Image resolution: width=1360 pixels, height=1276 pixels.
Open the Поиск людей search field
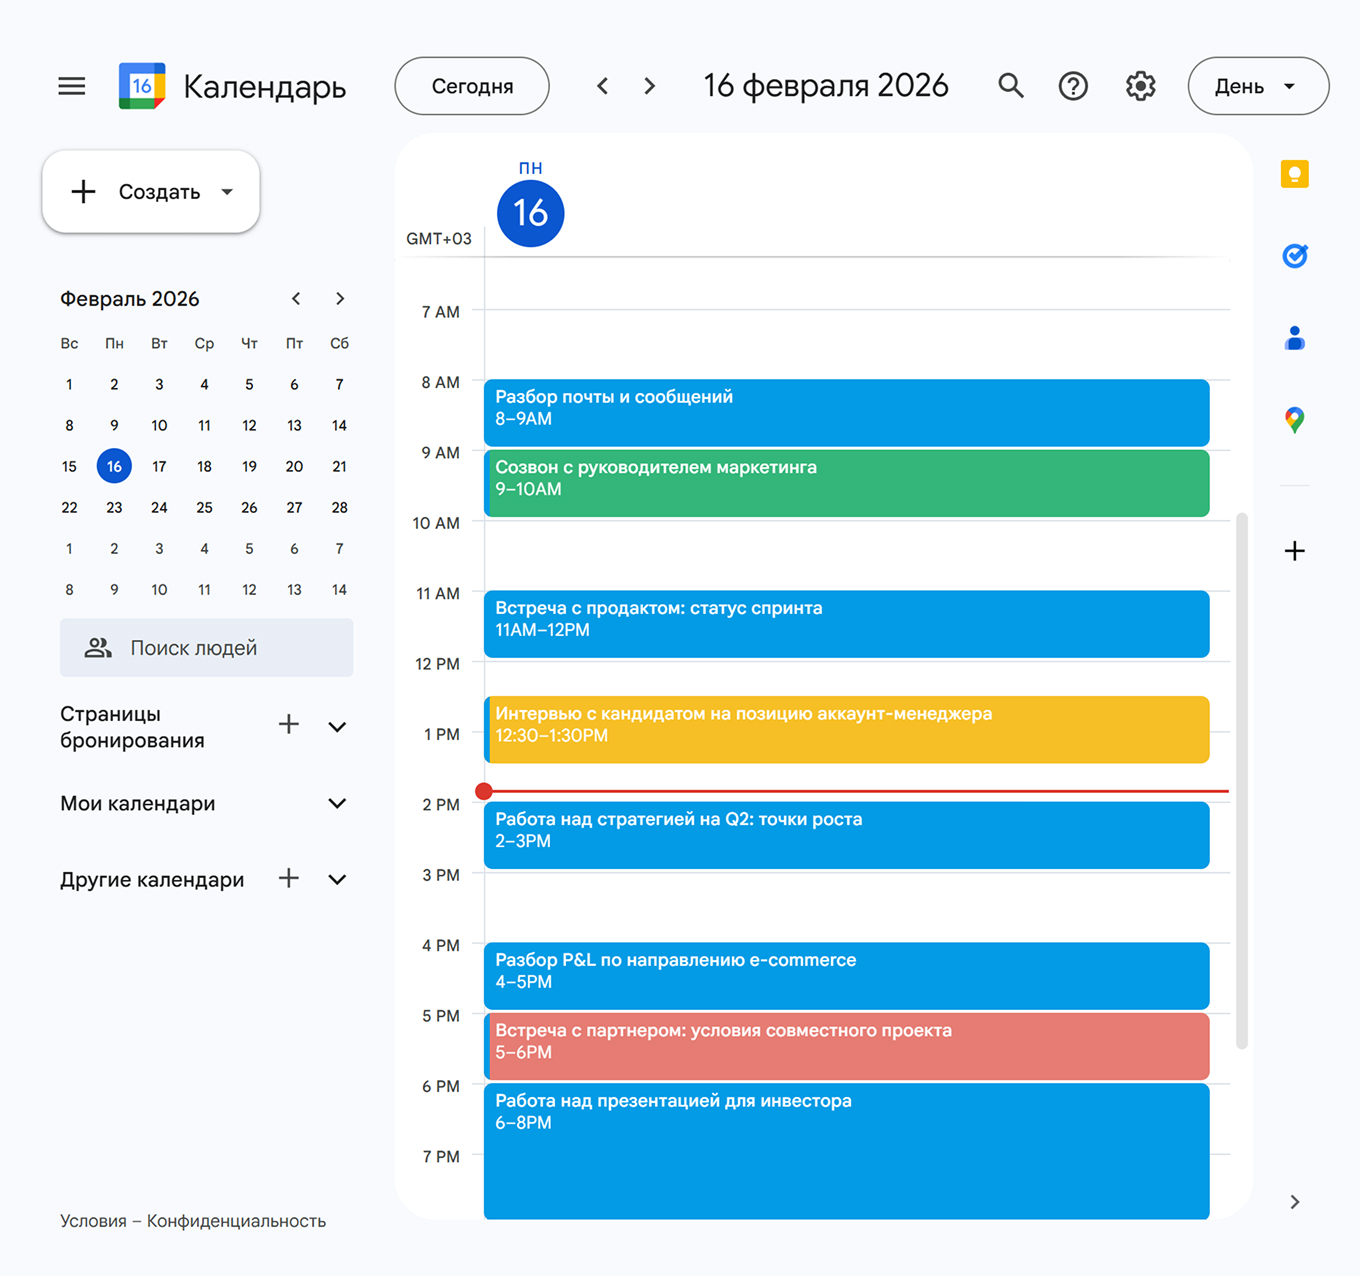coord(206,647)
